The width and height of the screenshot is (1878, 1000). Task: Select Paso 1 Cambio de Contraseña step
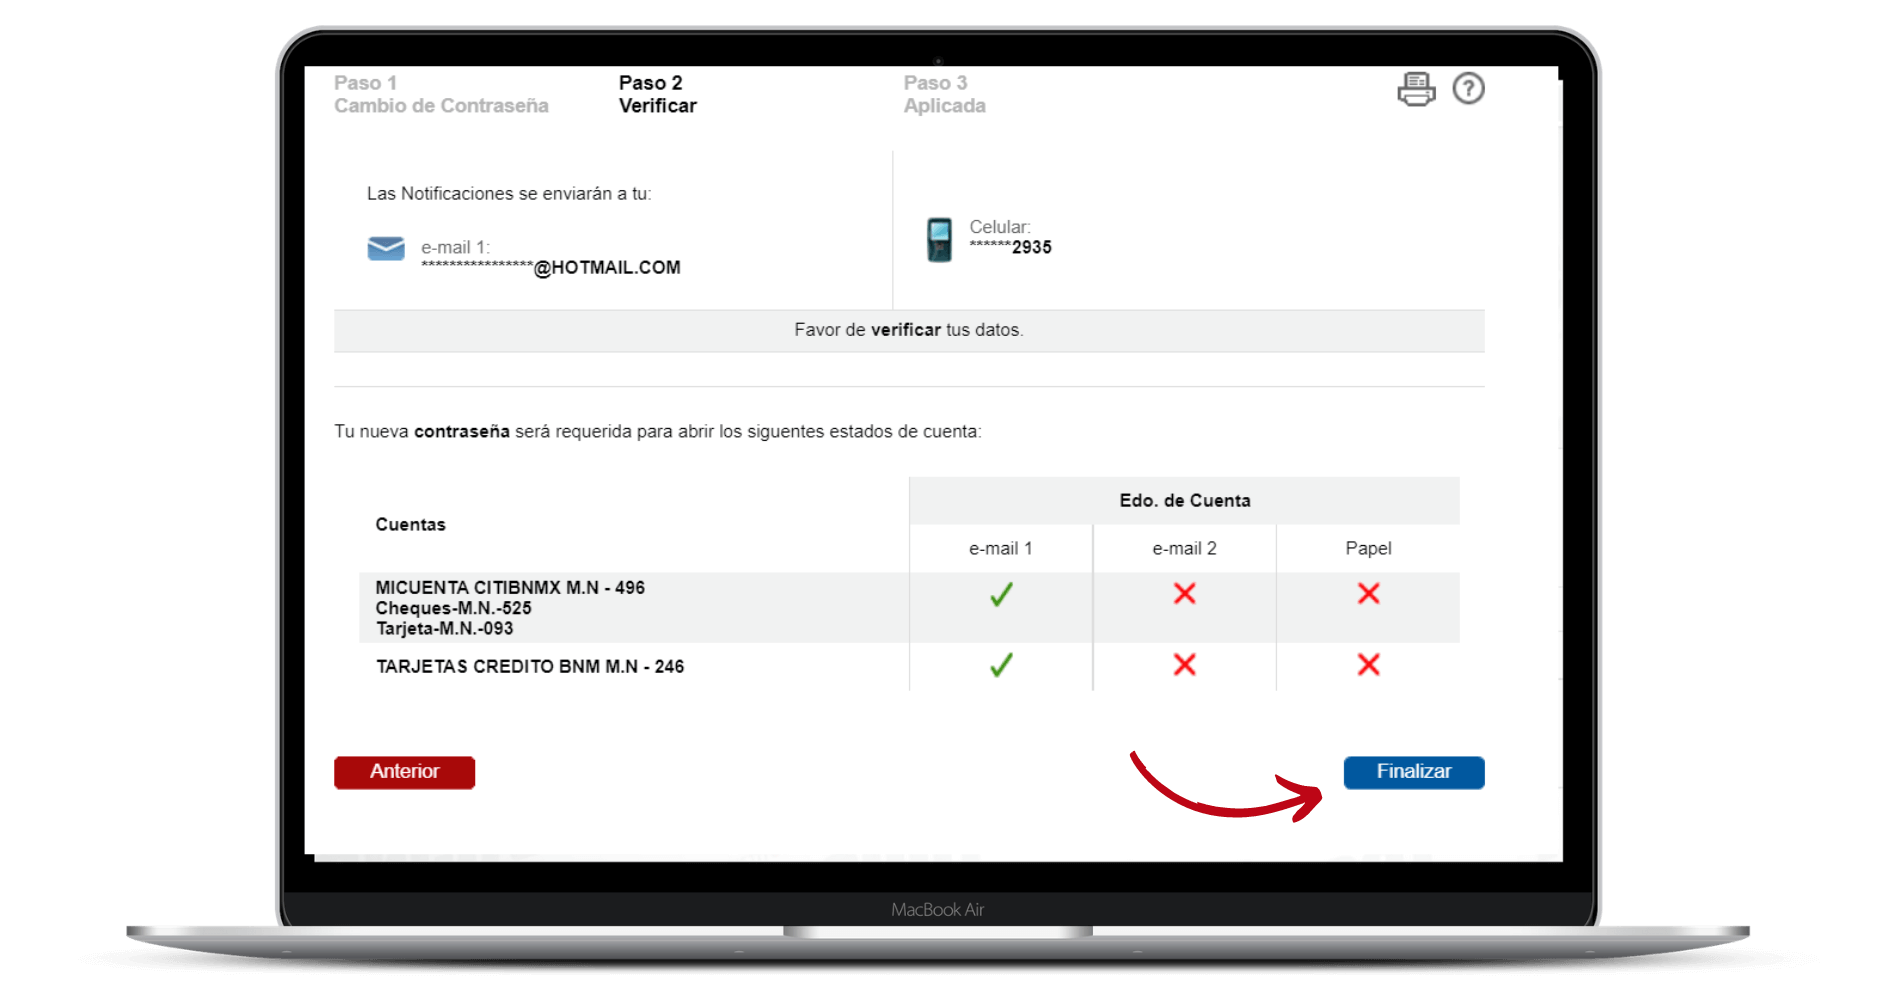pyautogui.click(x=441, y=94)
